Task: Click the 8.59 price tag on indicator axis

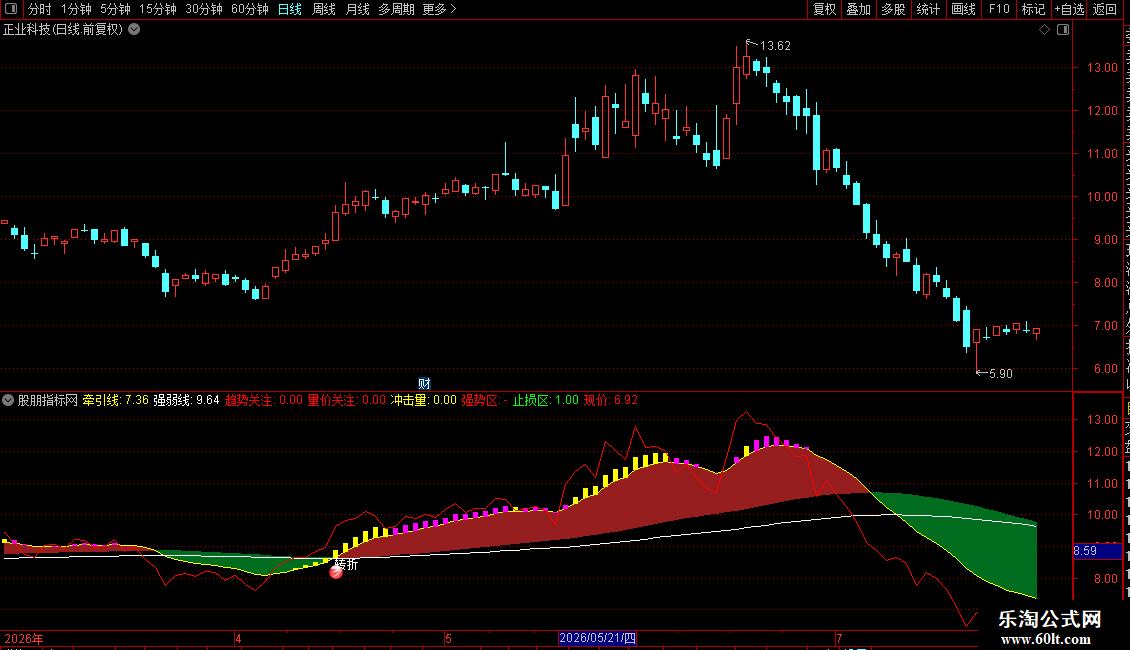Action: 1098,551
